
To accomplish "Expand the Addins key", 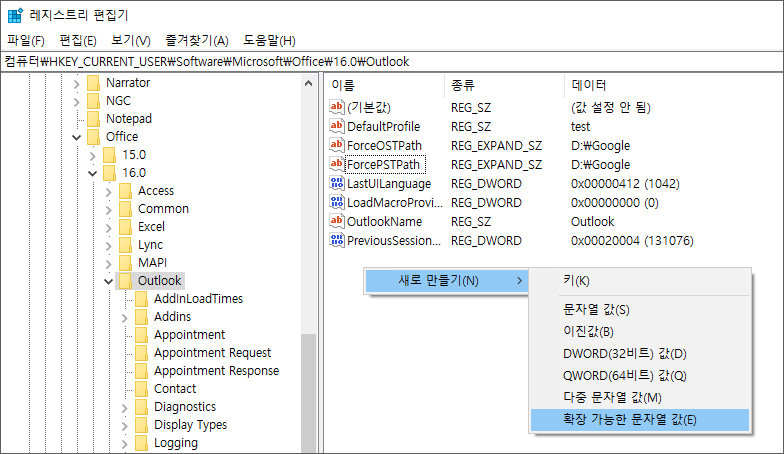I will 124,318.
